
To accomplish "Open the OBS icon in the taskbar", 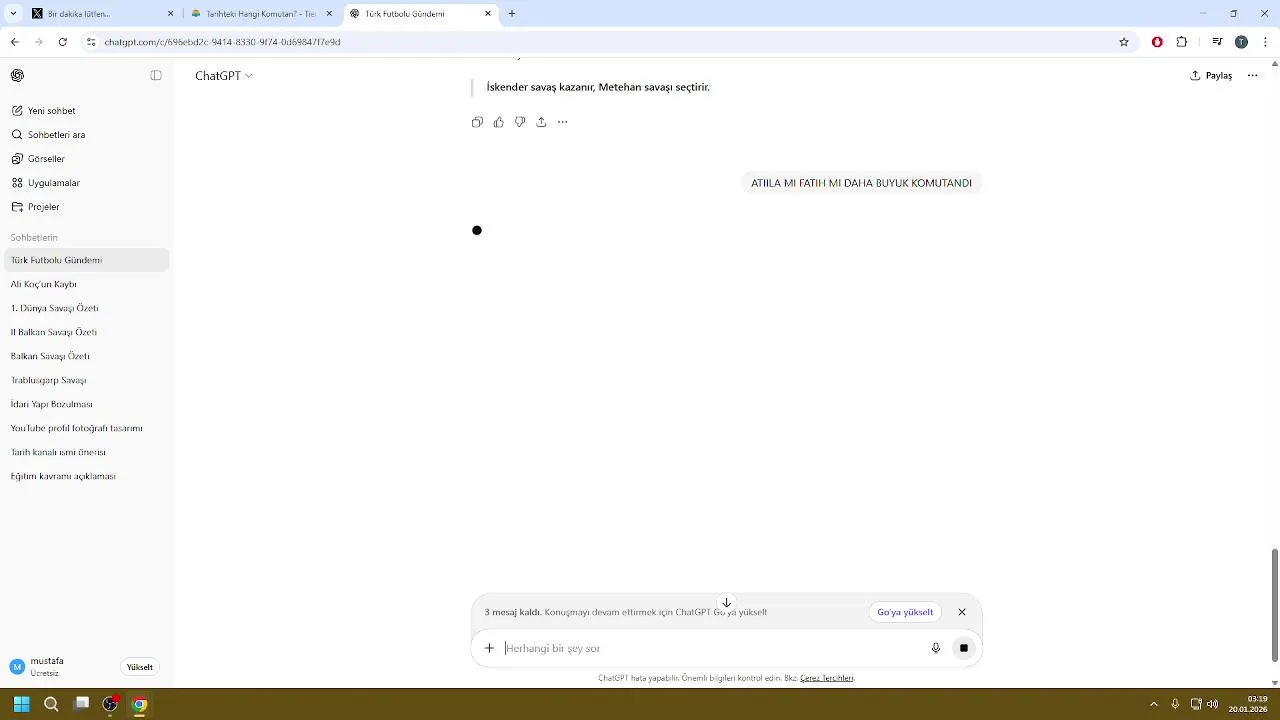I will pos(110,704).
